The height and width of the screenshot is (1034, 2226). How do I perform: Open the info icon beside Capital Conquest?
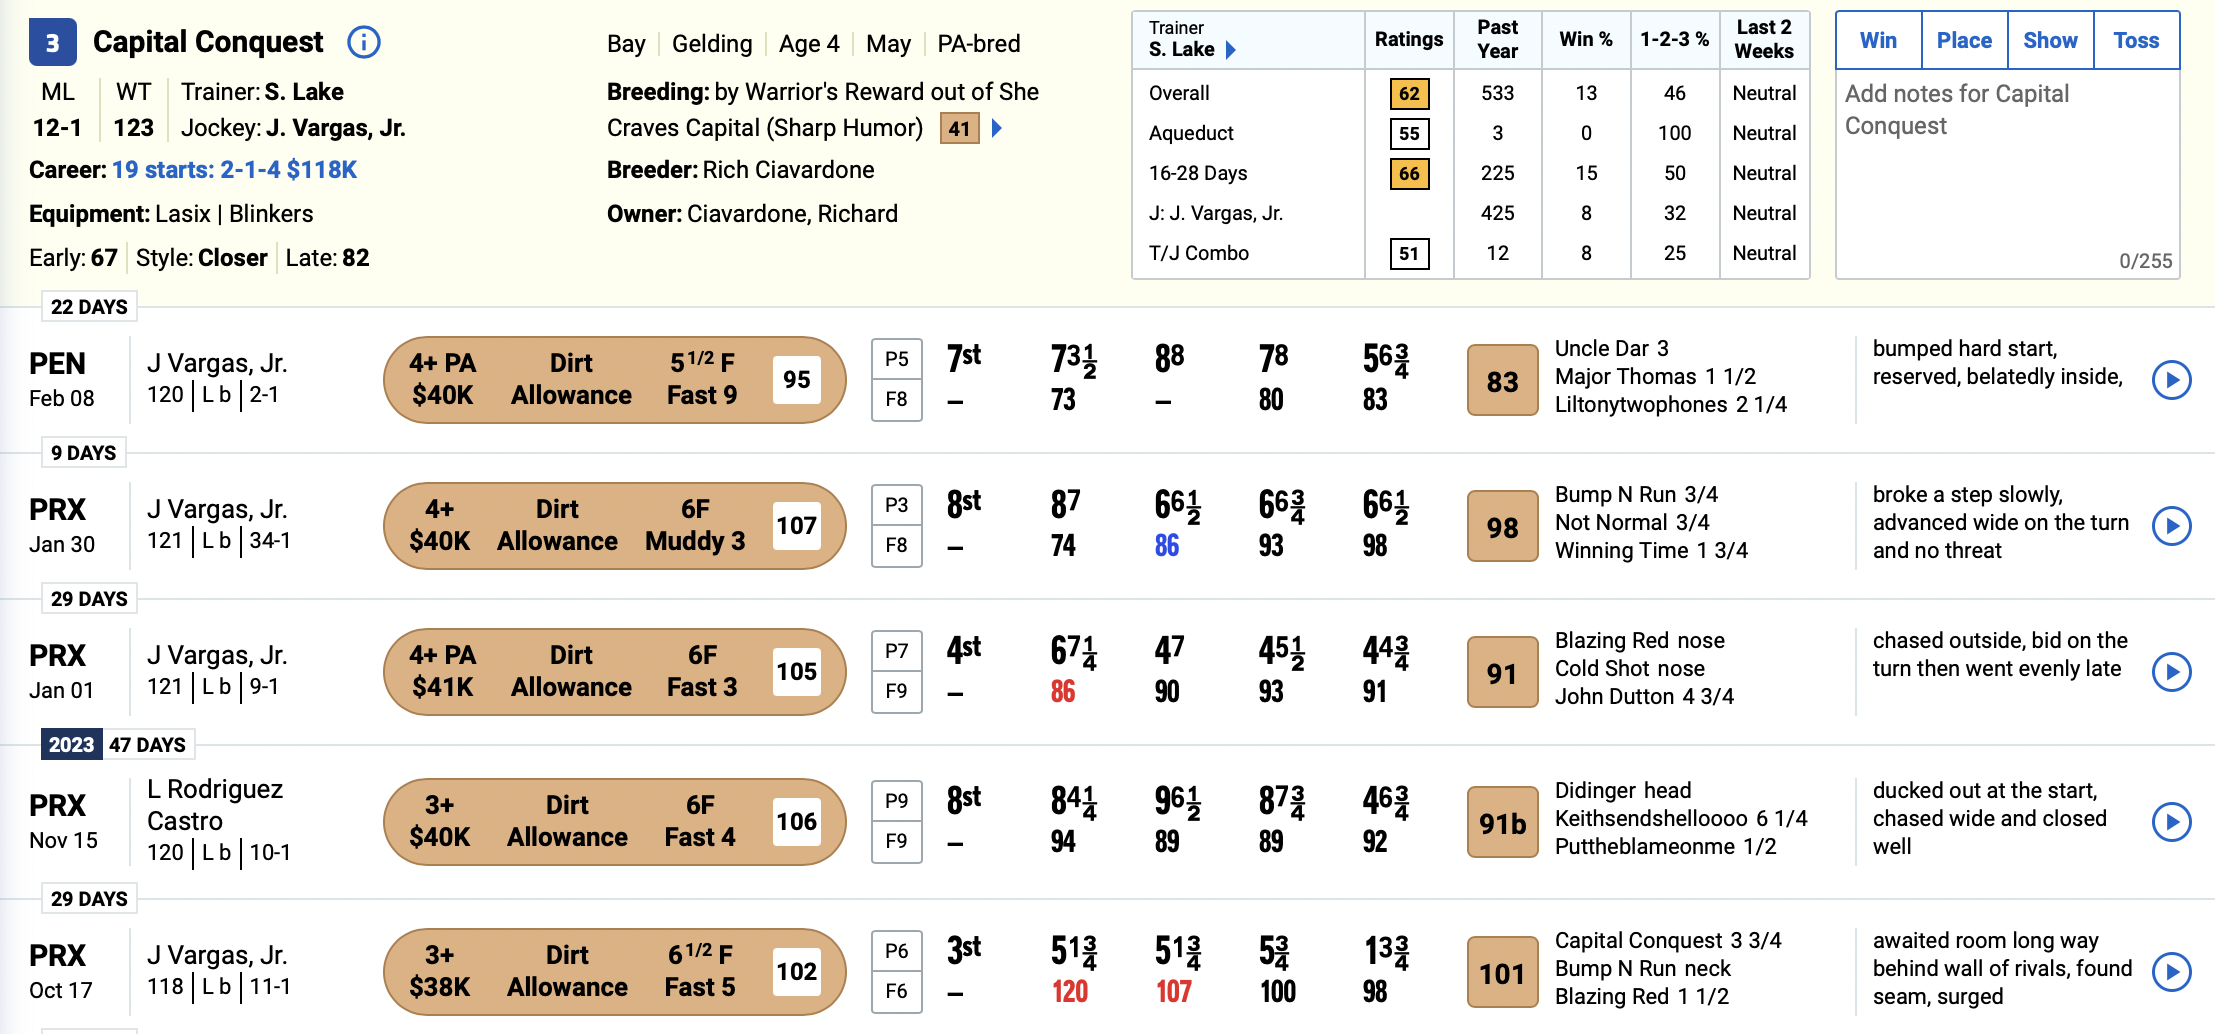point(363,42)
